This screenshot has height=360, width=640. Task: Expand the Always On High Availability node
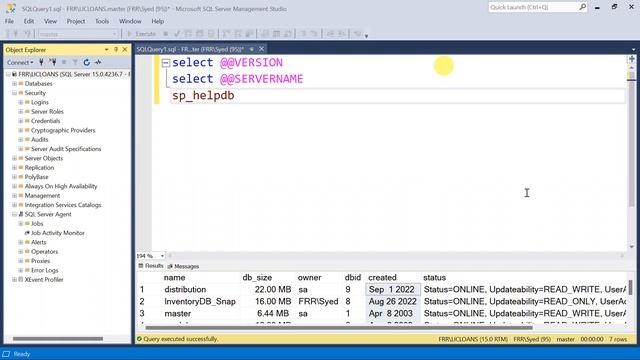(14, 187)
